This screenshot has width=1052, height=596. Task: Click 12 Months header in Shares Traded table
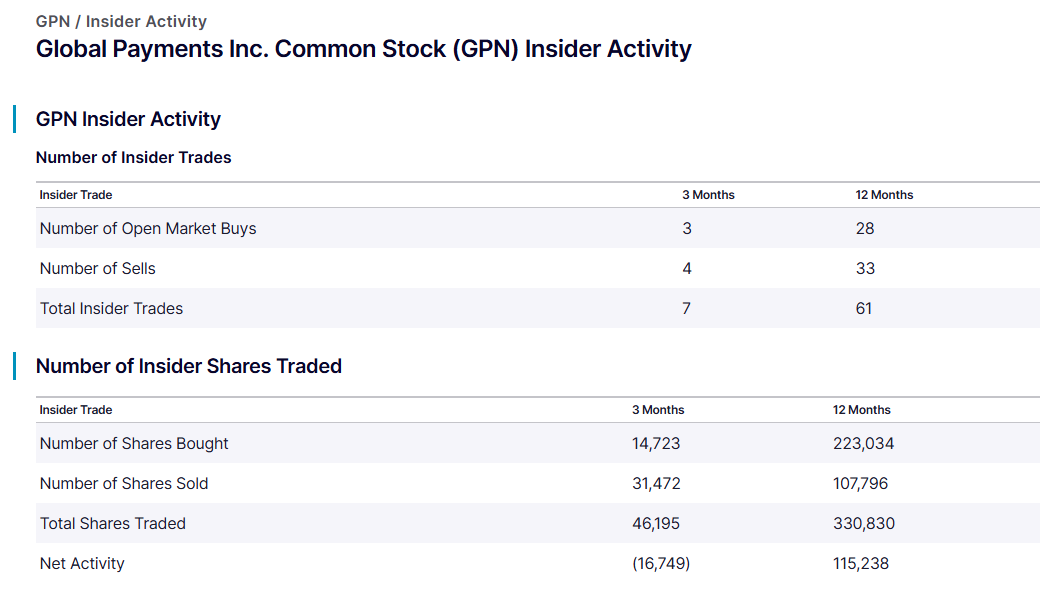(861, 410)
